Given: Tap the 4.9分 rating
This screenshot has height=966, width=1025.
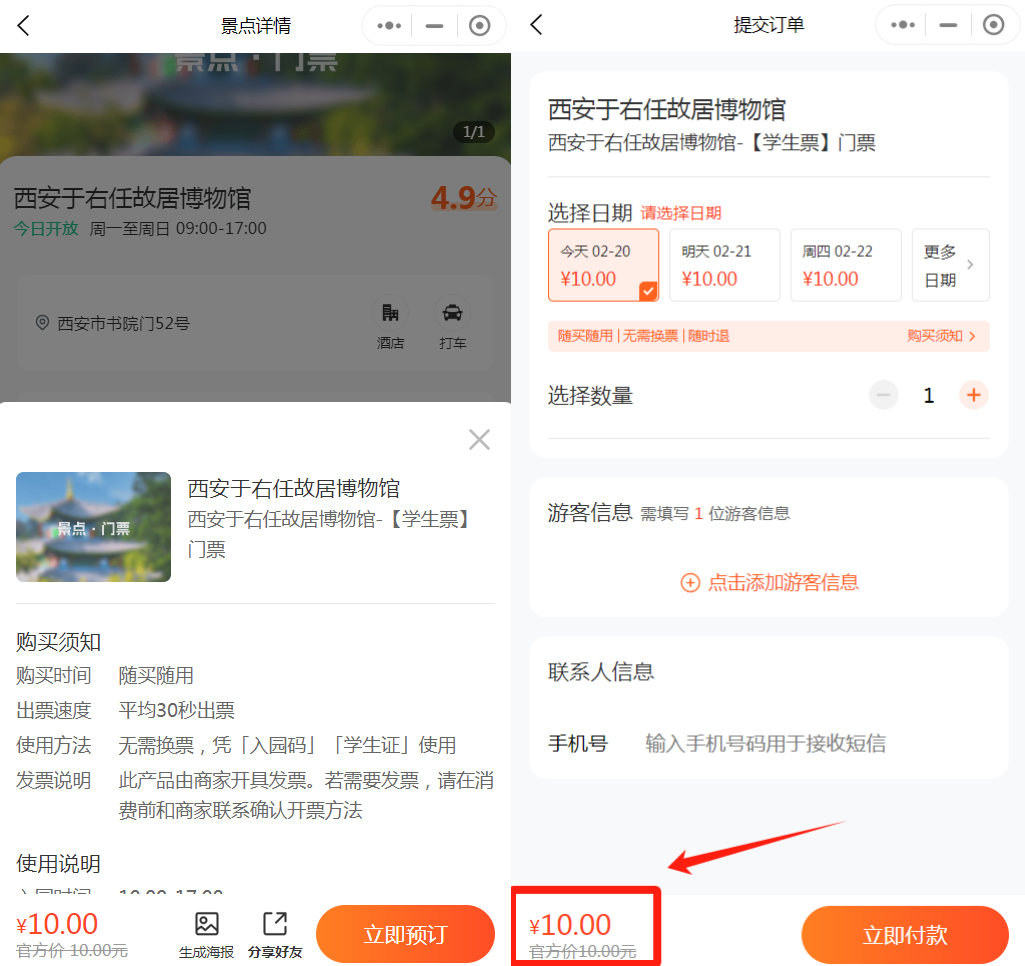Looking at the screenshot, I should (464, 198).
